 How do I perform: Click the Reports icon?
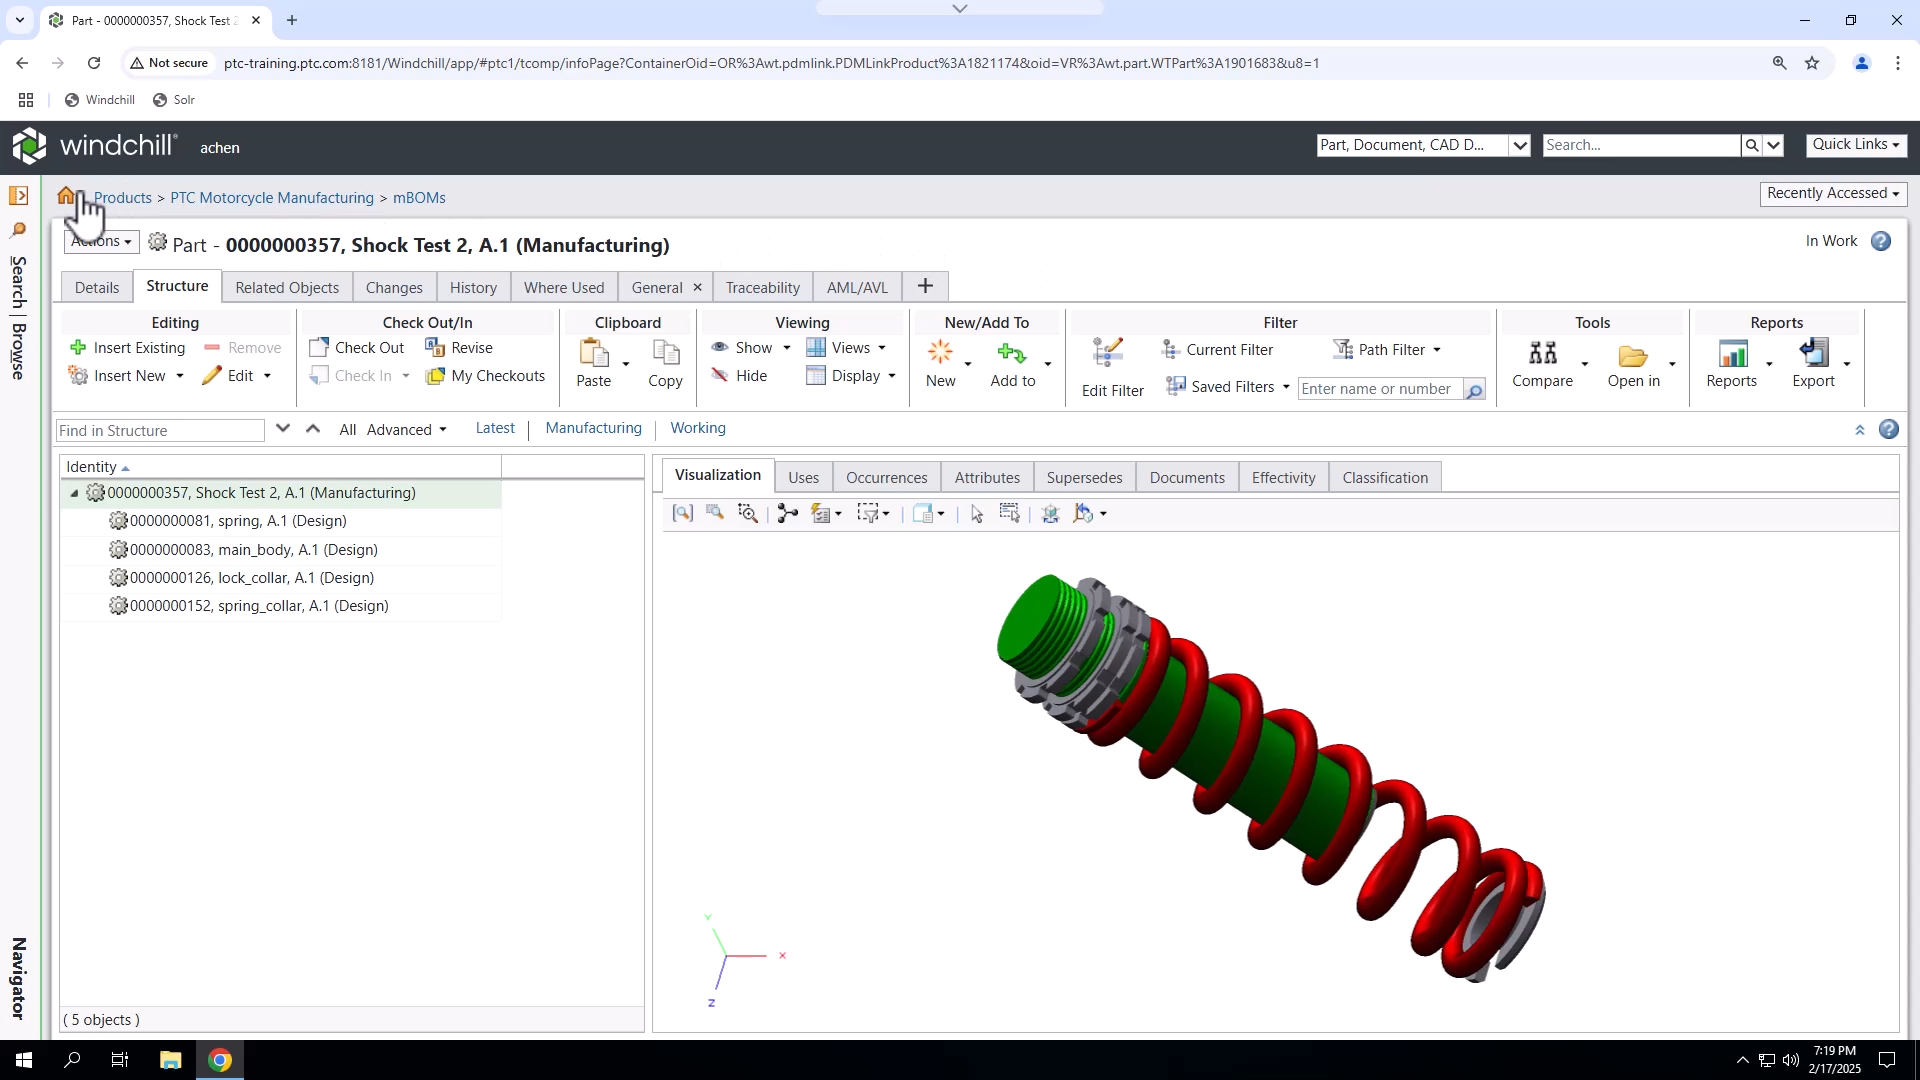1733,355
